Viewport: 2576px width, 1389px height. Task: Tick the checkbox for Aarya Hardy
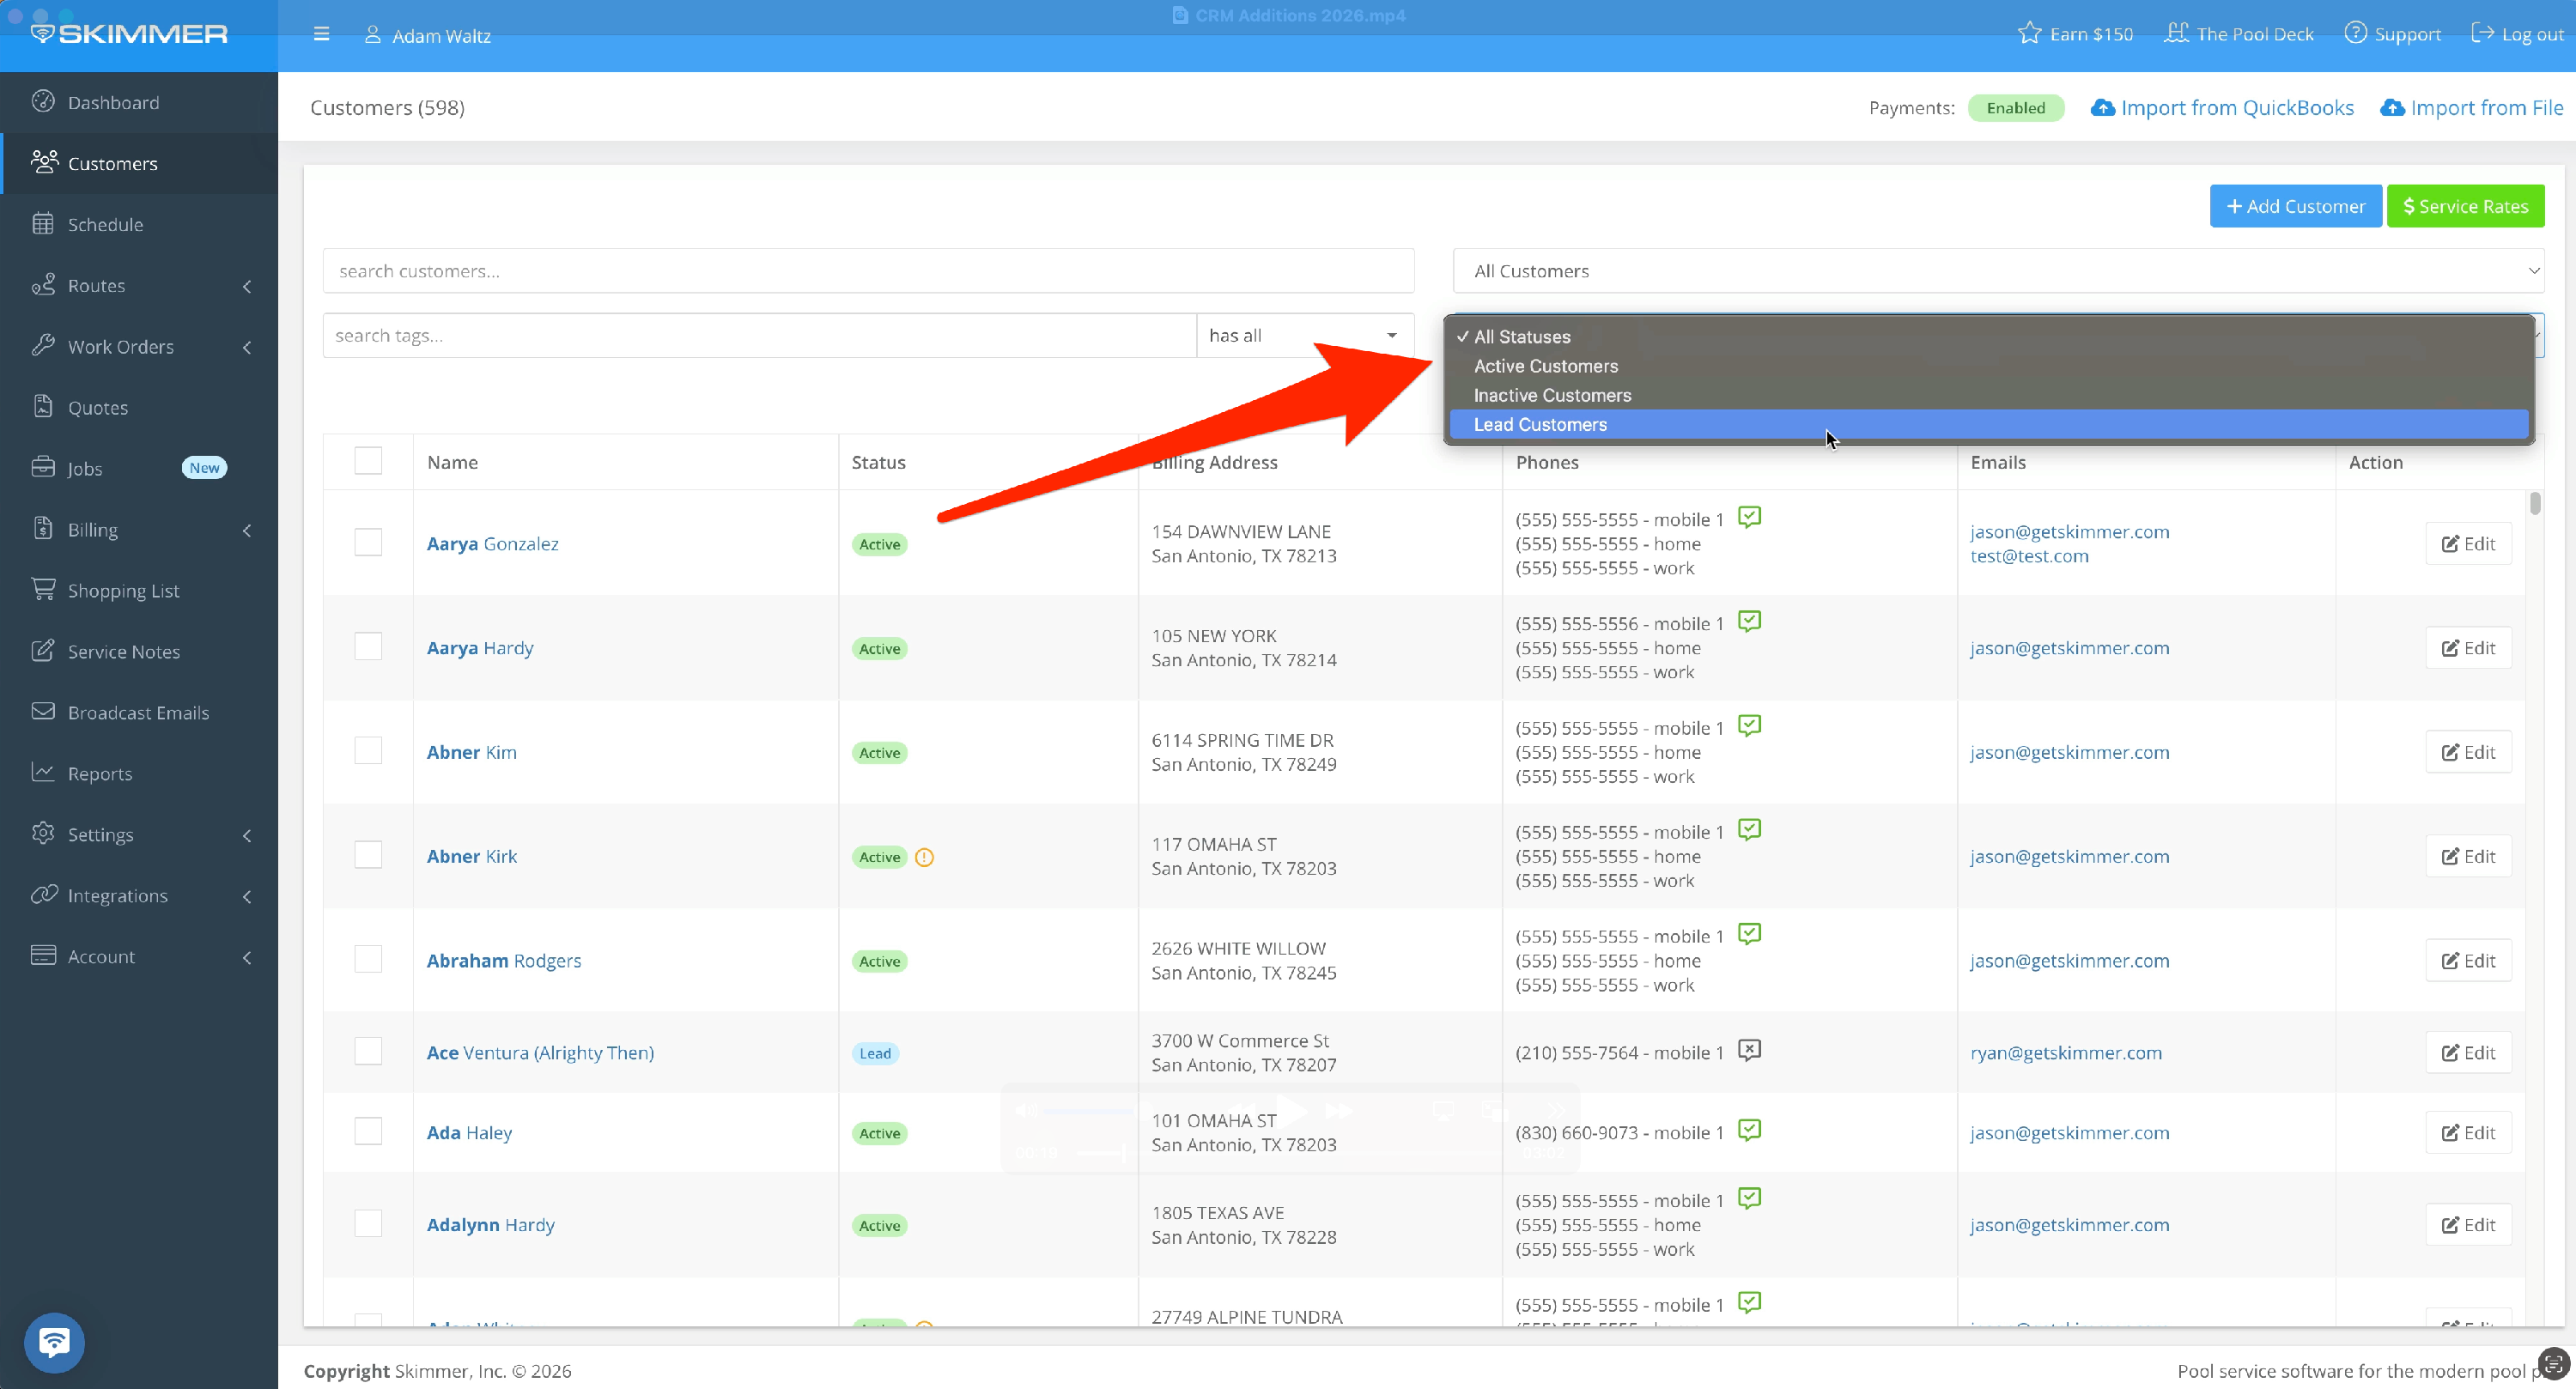tap(368, 647)
